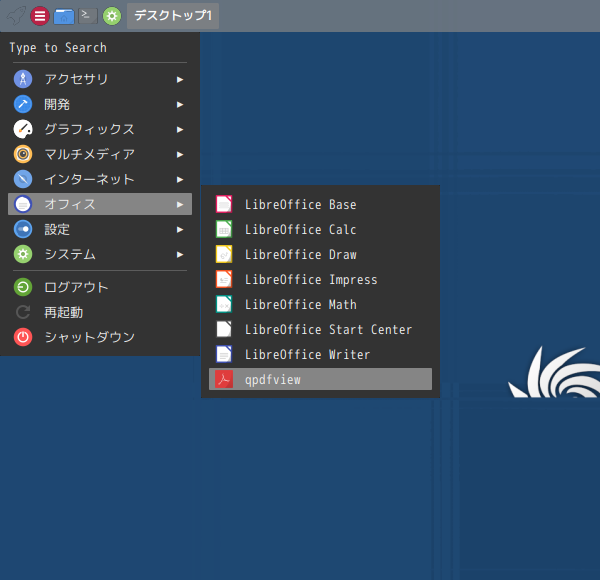Launch LibreOffice Calc
The image size is (600, 580).
coord(320,229)
